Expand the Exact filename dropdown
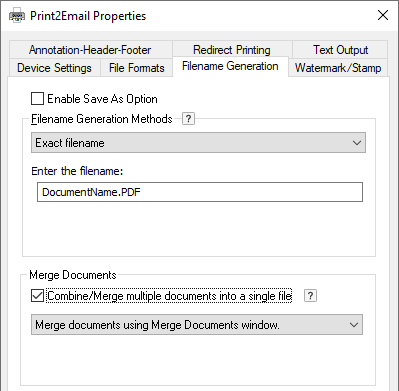Image resolution: width=399 pixels, height=391 pixels. point(198,143)
